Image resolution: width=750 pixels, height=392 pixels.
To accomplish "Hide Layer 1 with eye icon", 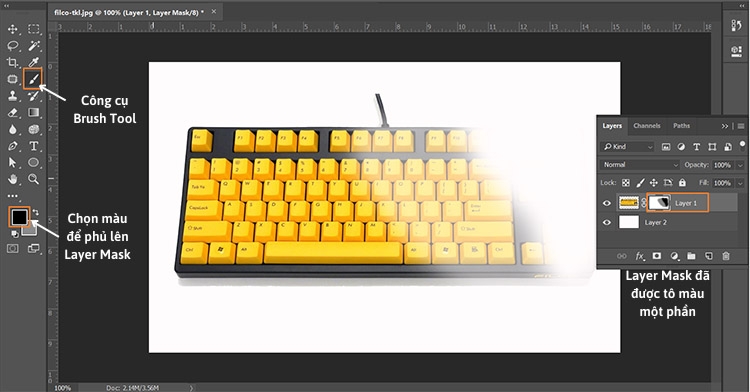I will 607,203.
